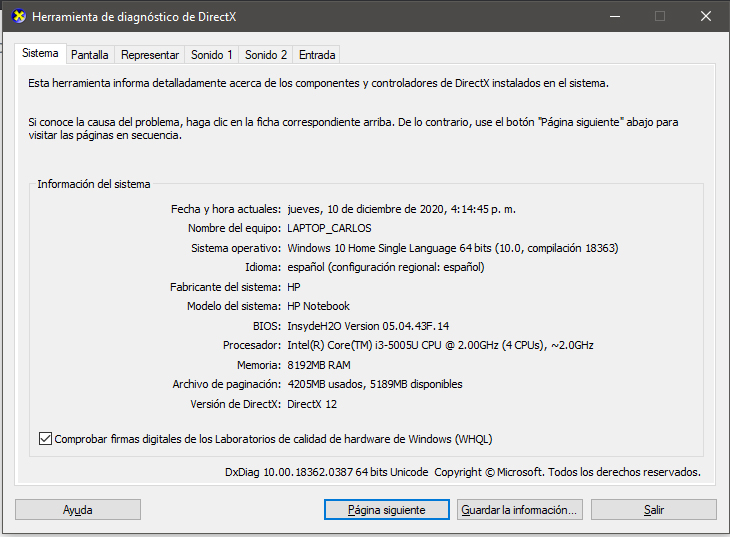730x537 pixels.
Task: Uncheck the WHQL digital signatures checkbox
Action: click(45, 439)
